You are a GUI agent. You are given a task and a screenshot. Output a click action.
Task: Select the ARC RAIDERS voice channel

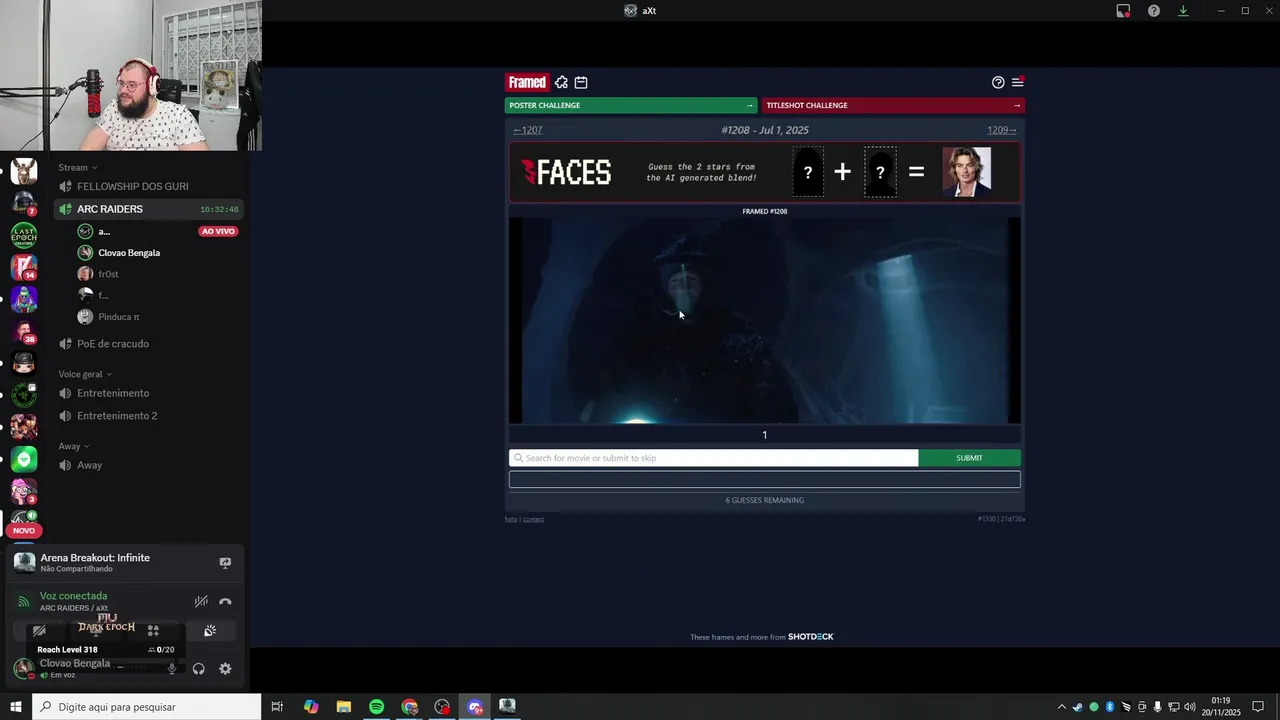pyautogui.click(x=150, y=209)
